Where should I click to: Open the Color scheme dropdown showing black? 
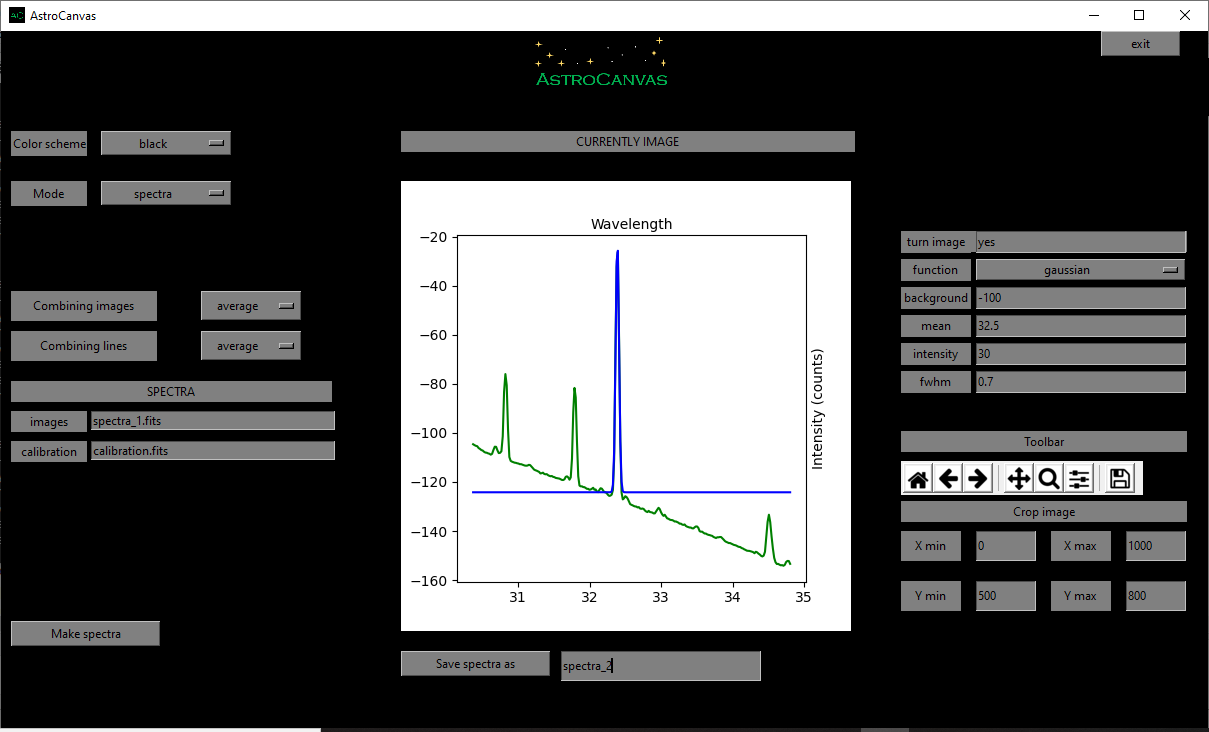[x=166, y=143]
